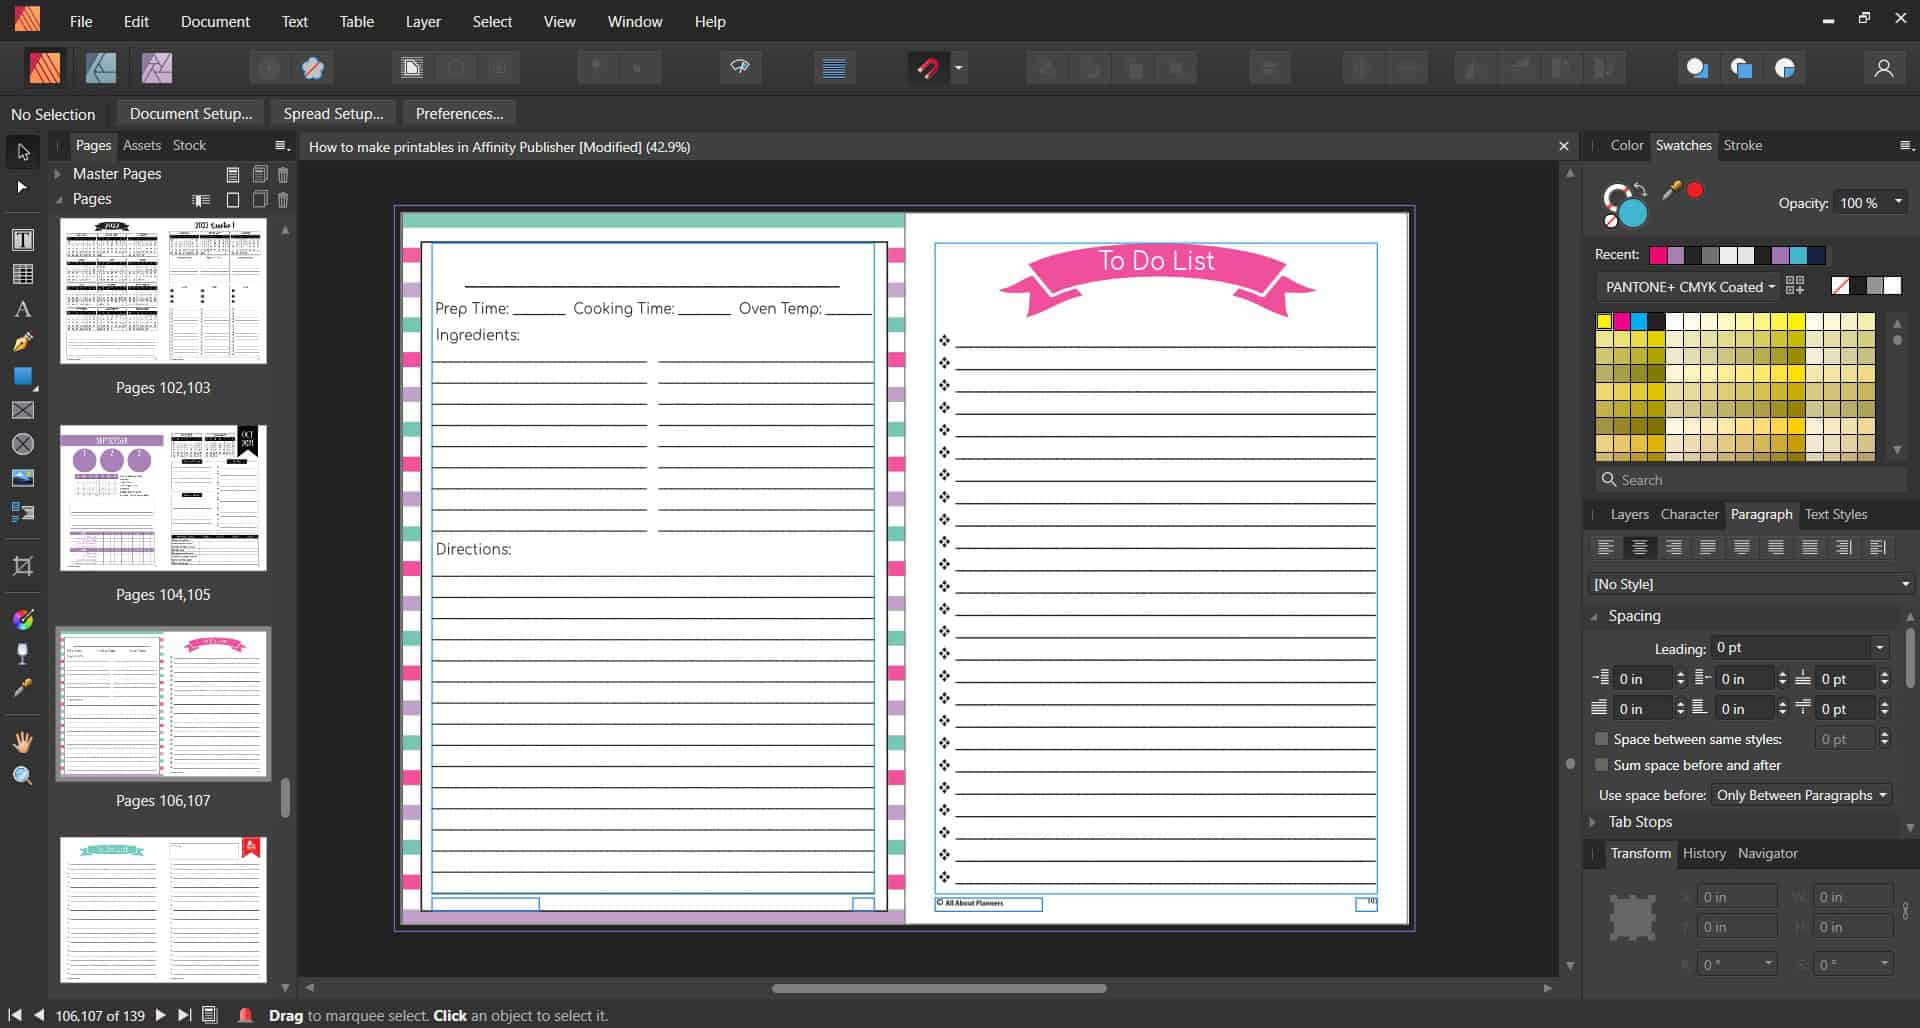Select the Color Picker tool in toolbox
Viewport: 1920px width, 1028px height.
point(22,688)
